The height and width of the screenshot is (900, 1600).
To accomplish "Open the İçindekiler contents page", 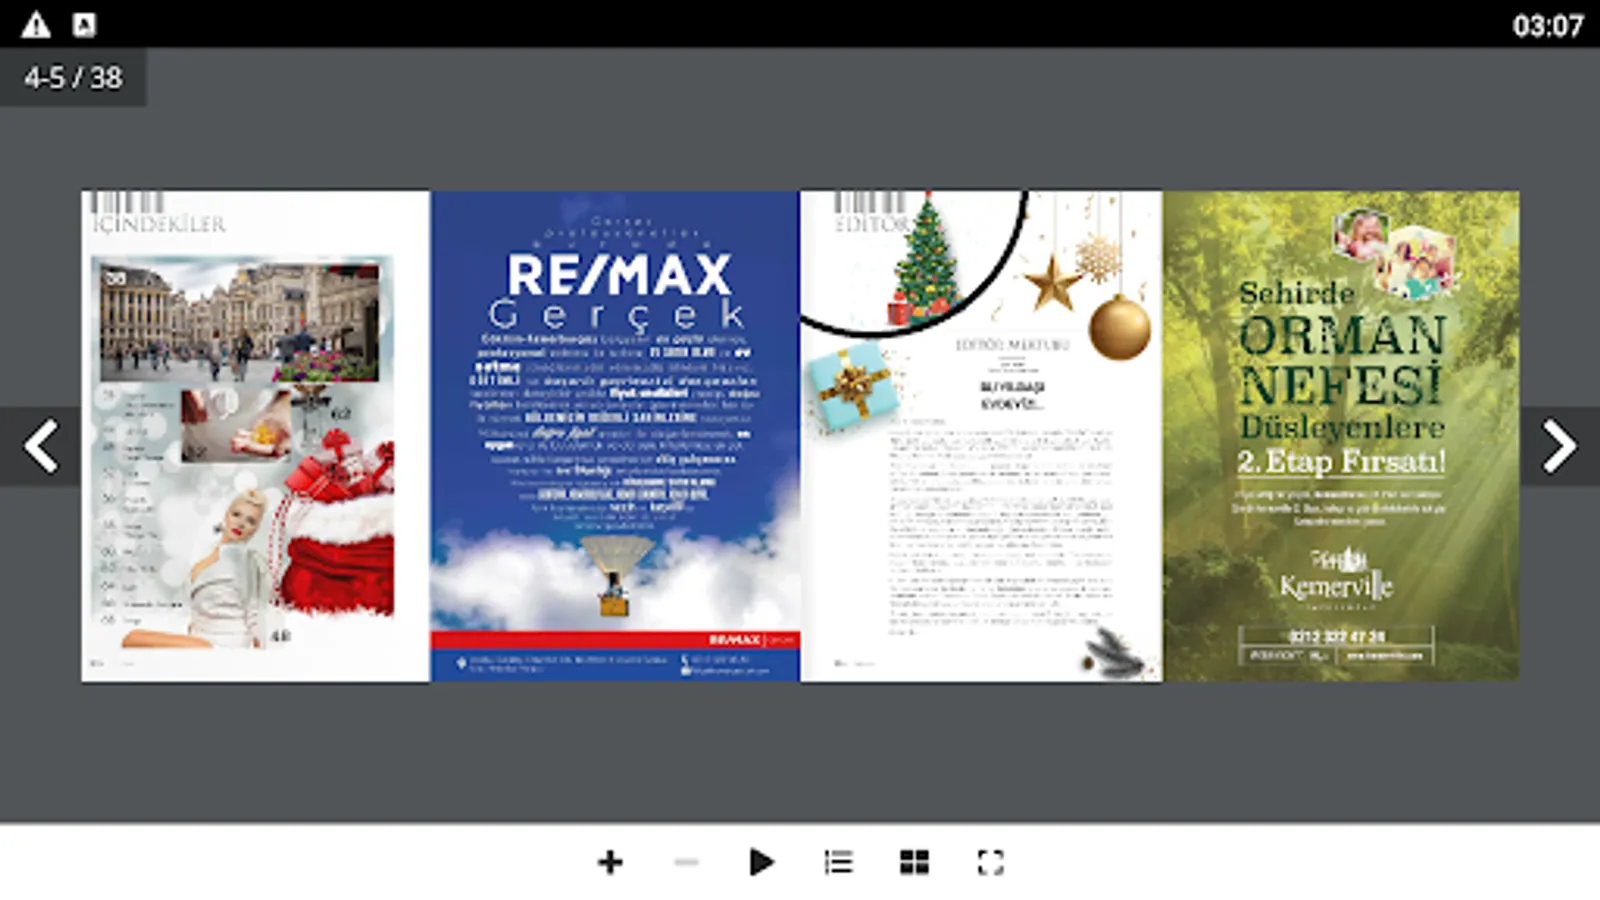I will pyautogui.click(x=256, y=436).
